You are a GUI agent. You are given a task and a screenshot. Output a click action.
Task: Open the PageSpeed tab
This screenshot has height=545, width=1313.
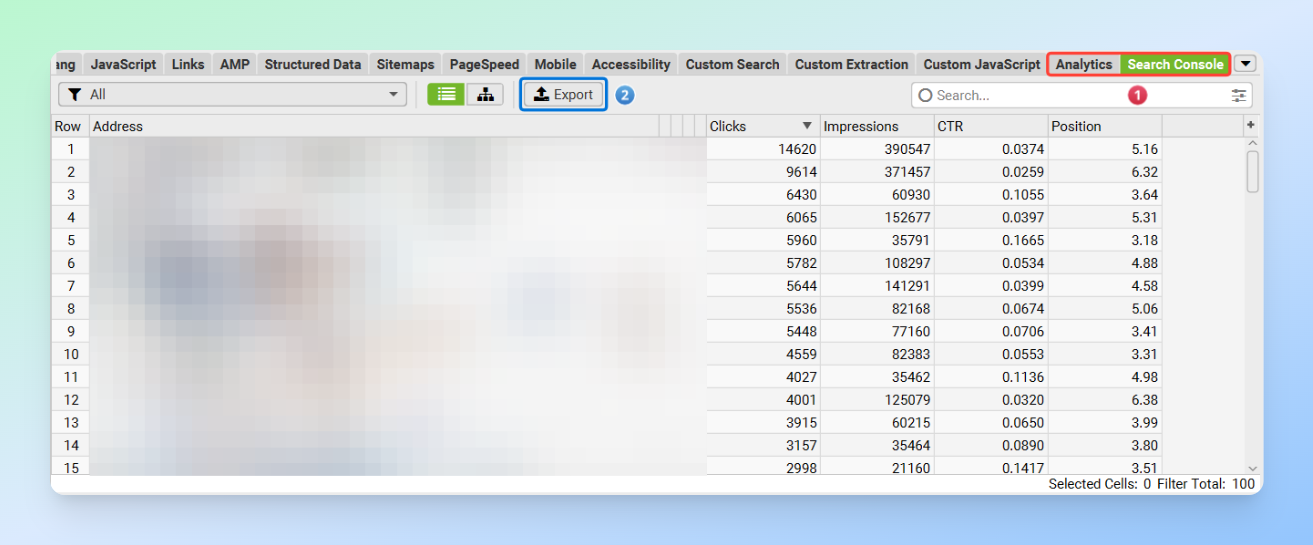click(484, 64)
